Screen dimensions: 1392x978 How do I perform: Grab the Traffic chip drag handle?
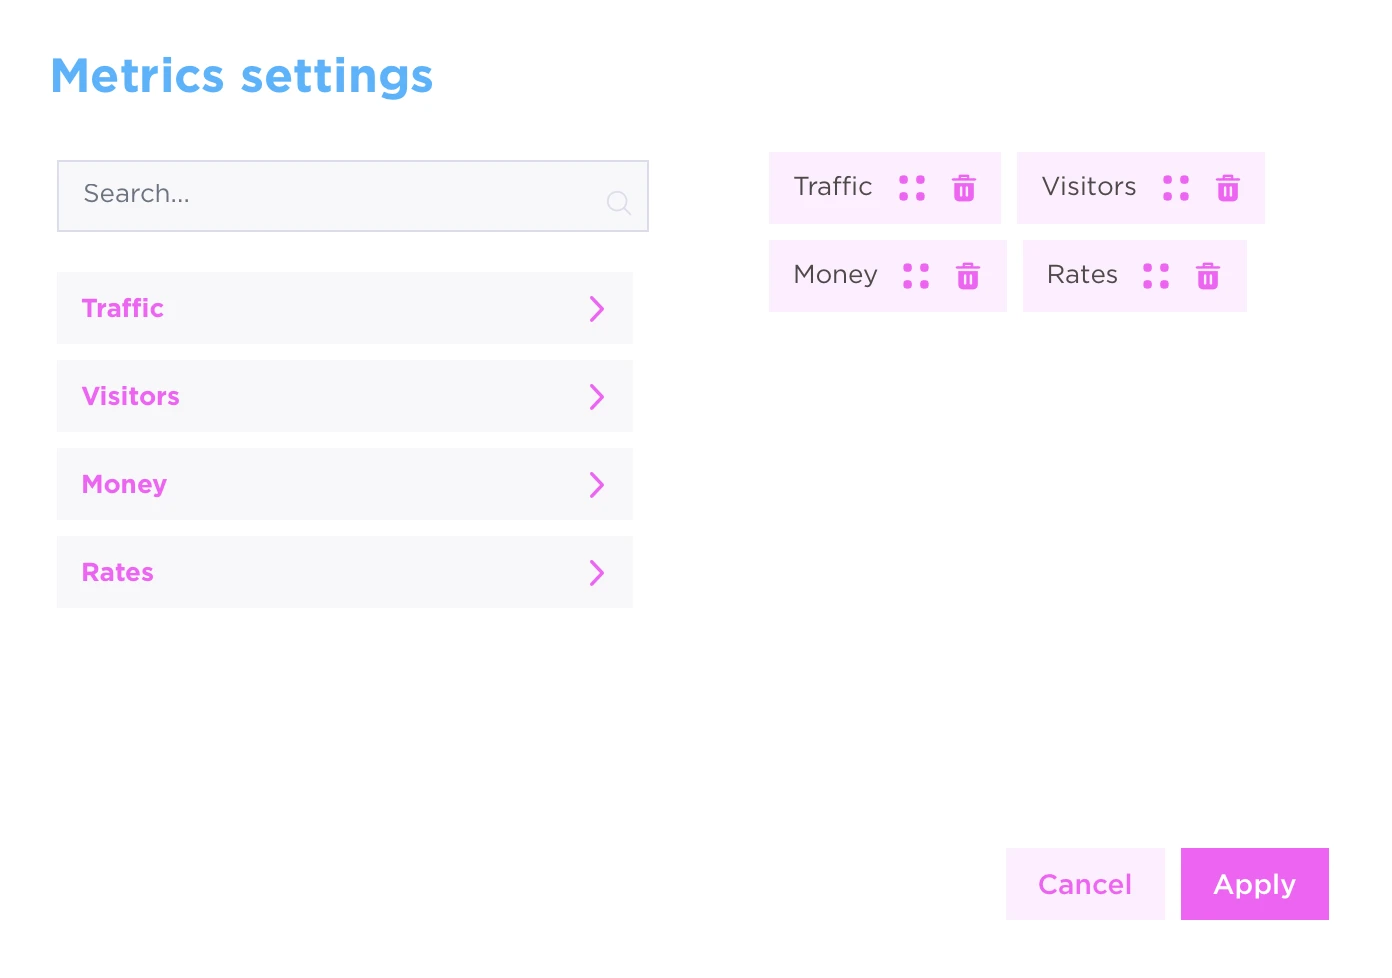tap(912, 188)
